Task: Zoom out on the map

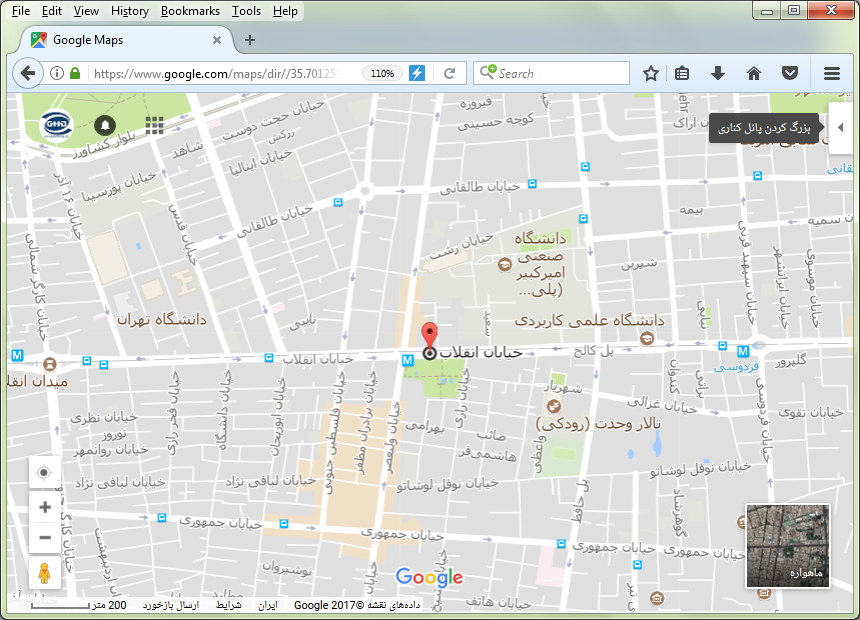Action: pyautogui.click(x=45, y=538)
